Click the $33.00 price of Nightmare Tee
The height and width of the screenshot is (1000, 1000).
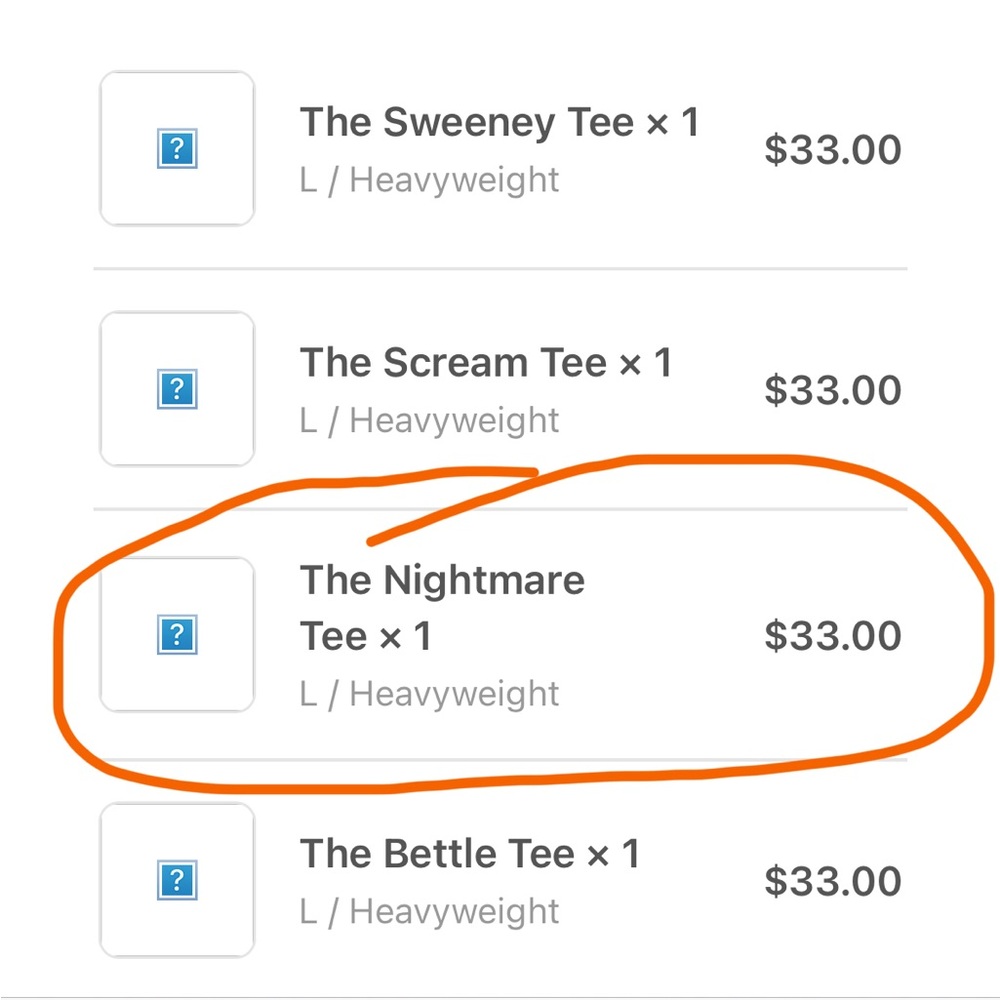(x=832, y=636)
